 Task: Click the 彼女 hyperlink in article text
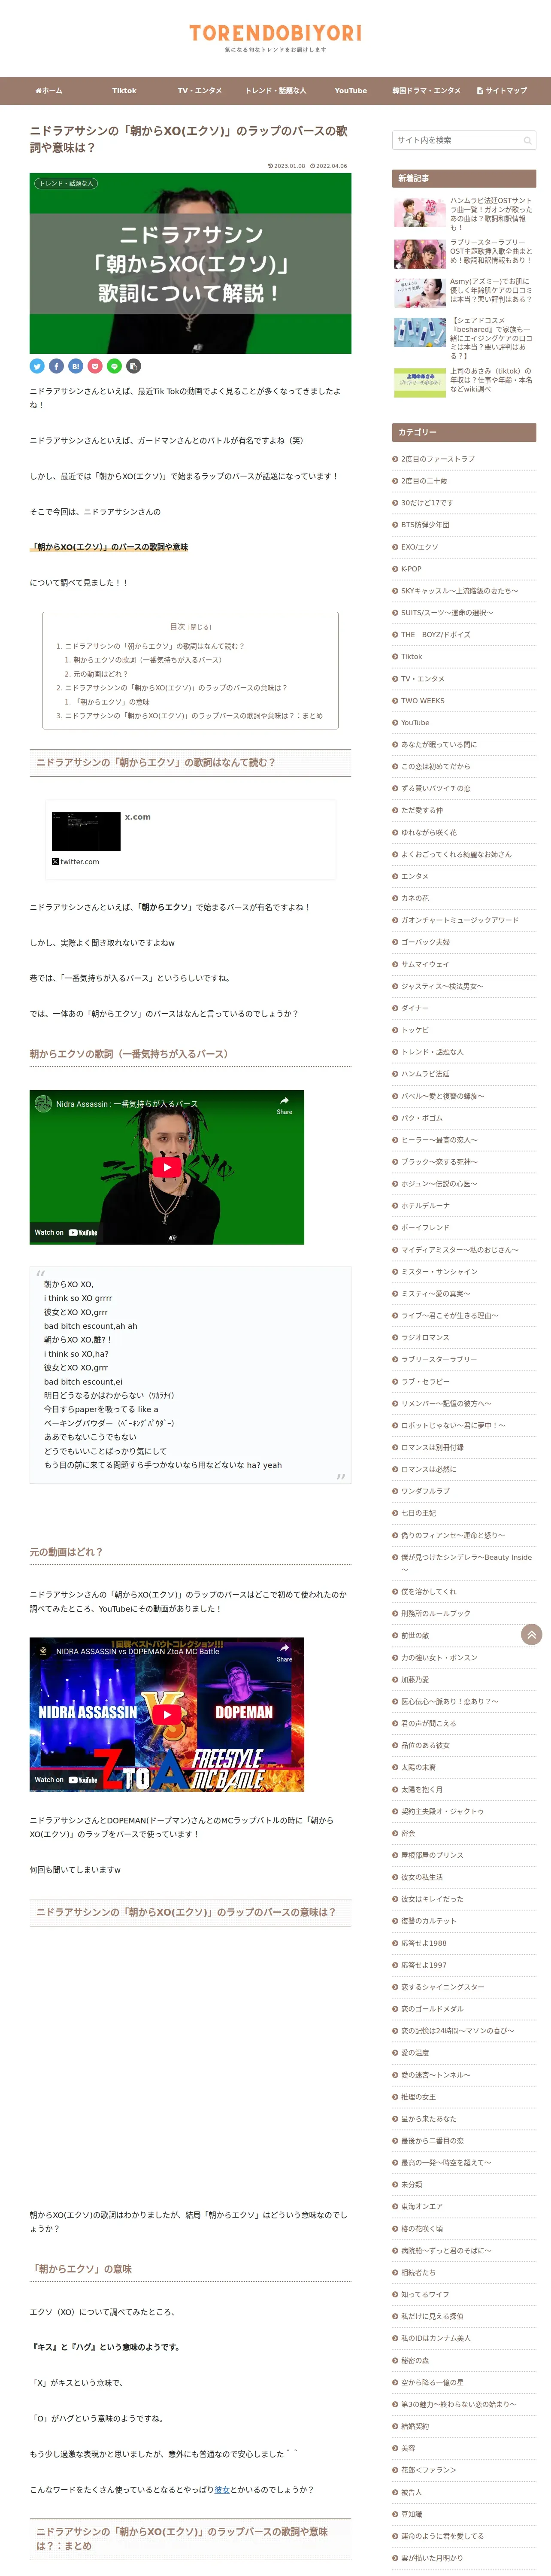222,2490
